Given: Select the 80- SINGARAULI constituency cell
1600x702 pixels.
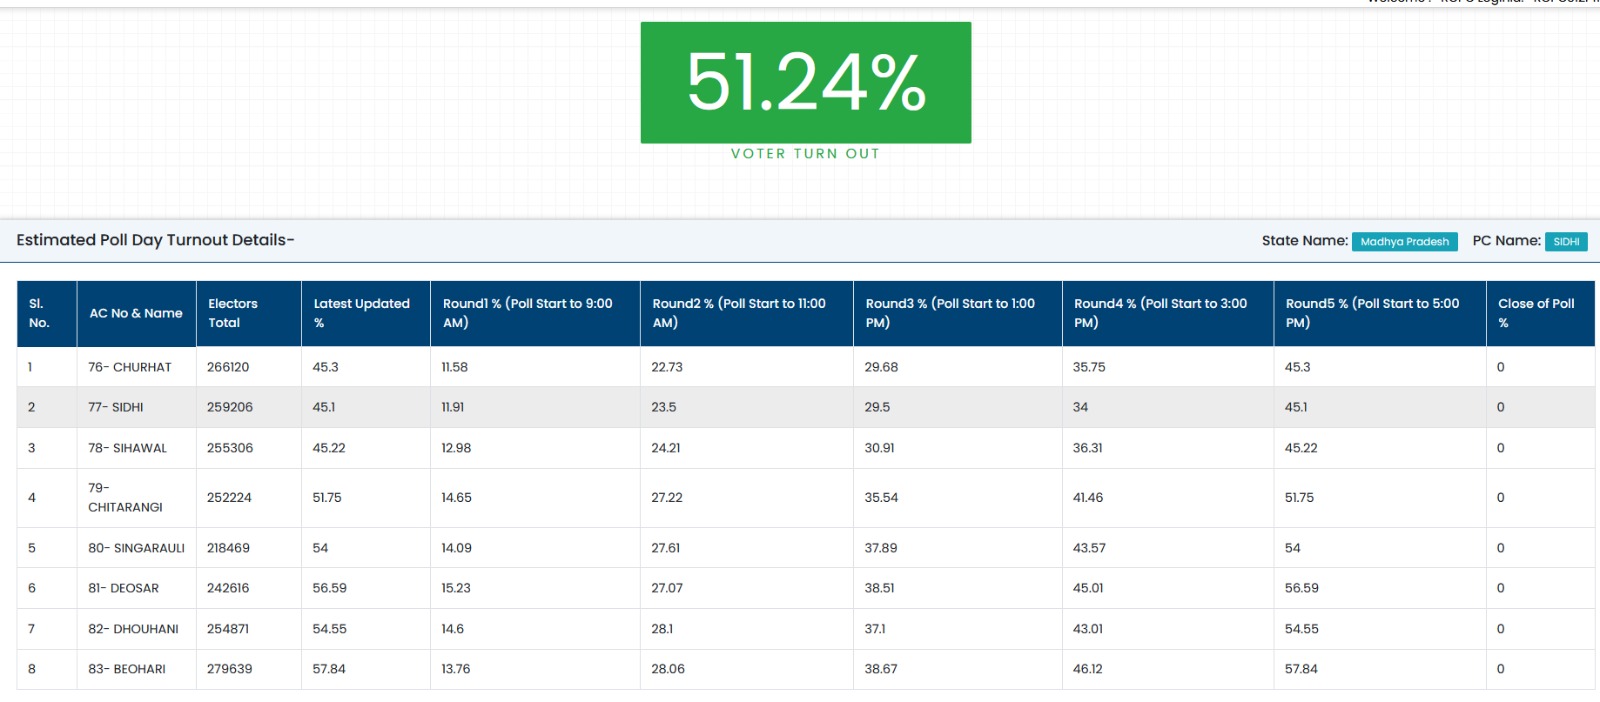Looking at the screenshot, I should (x=136, y=548).
